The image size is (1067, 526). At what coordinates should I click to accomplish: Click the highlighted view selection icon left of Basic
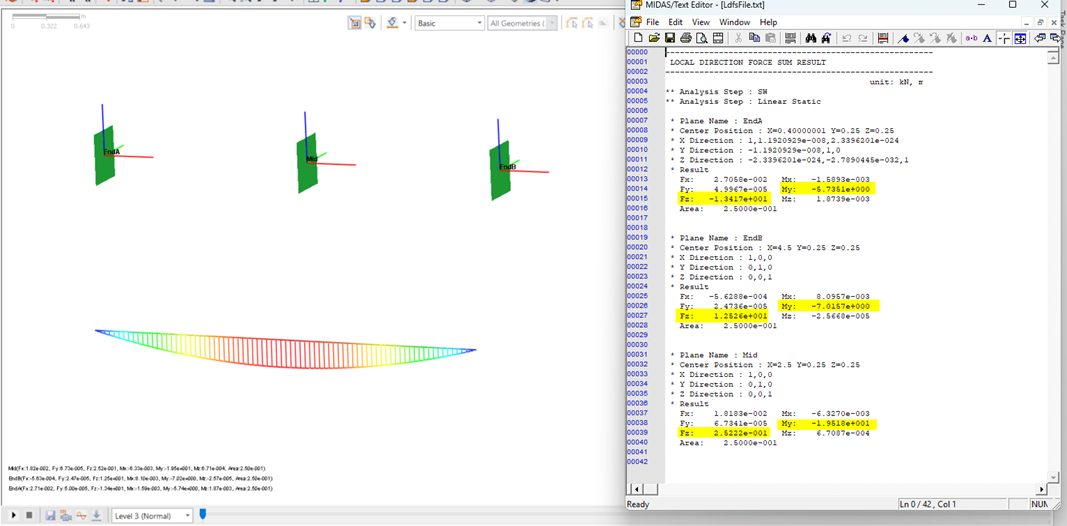coord(355,23)
